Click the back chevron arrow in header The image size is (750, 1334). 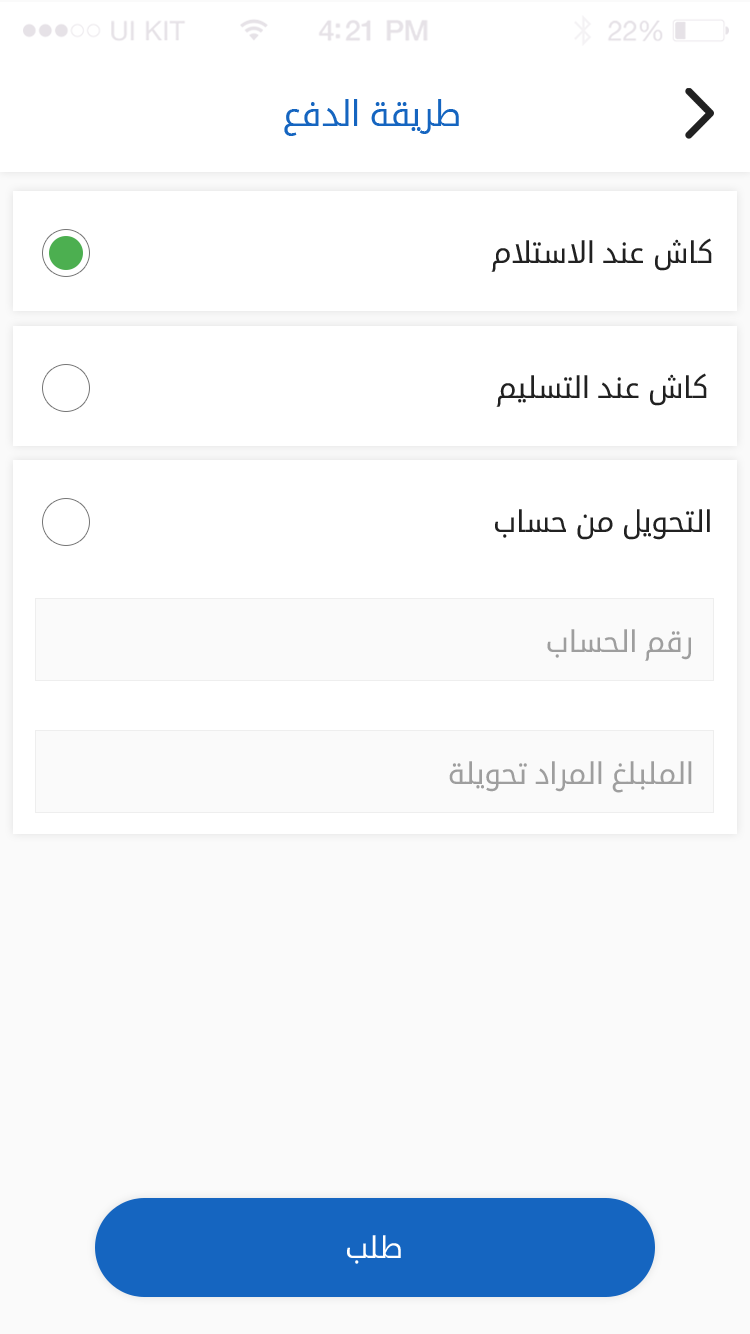coord(699,114)
